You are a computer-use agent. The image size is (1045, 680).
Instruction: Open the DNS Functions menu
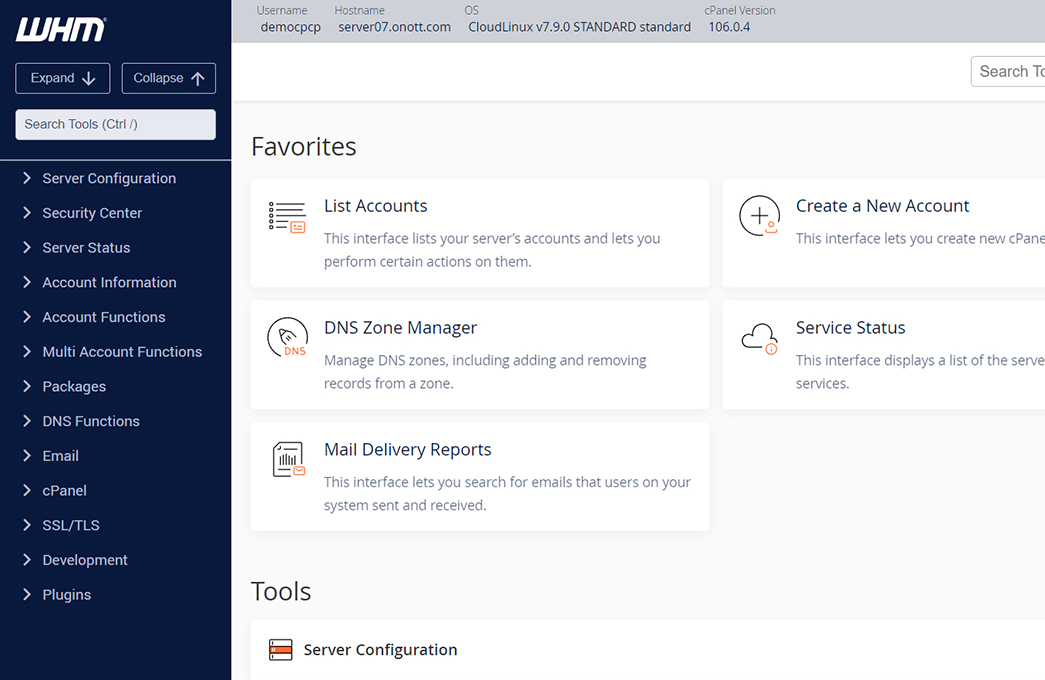click(x=91, y=421)
